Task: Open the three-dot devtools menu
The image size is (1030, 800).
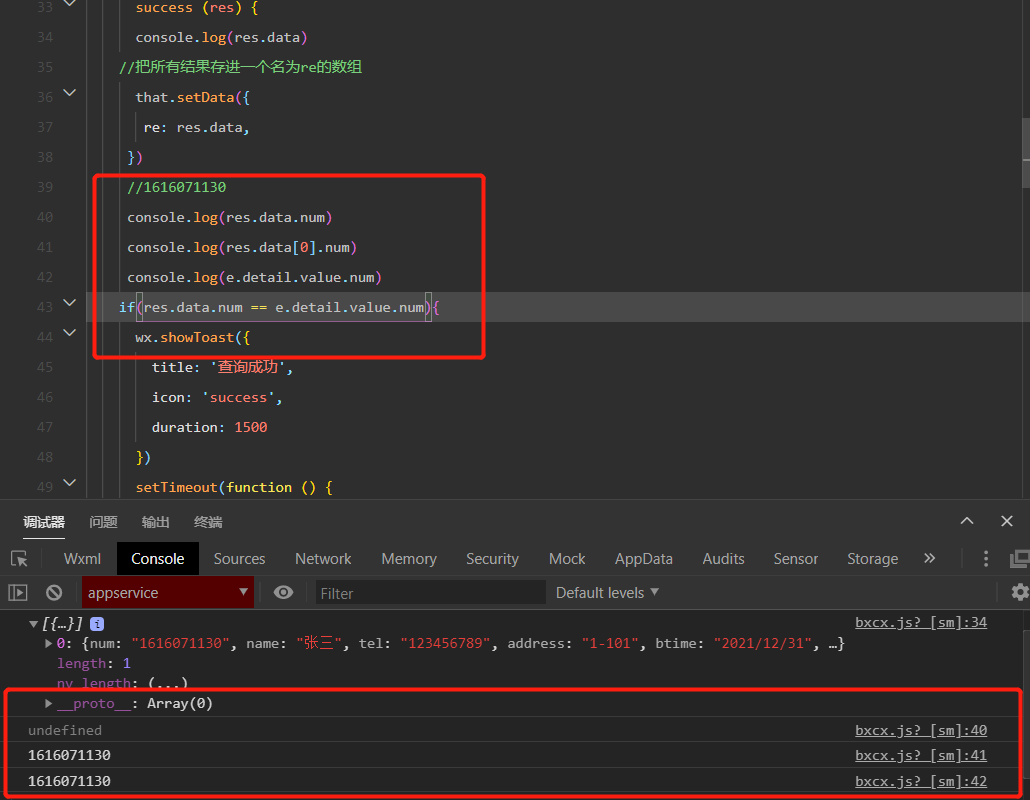Action: coord(985,558)
